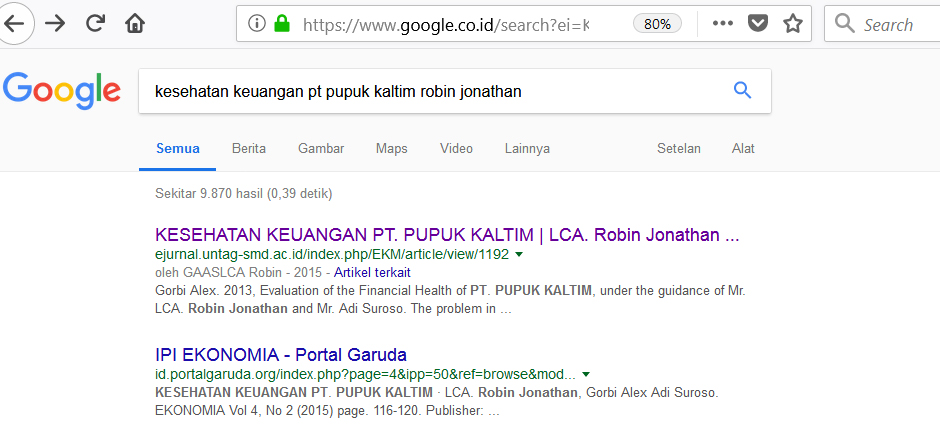Switch to the Gambar tab
The width and height of the screenshot is (940, 443).
click(321, 149)
